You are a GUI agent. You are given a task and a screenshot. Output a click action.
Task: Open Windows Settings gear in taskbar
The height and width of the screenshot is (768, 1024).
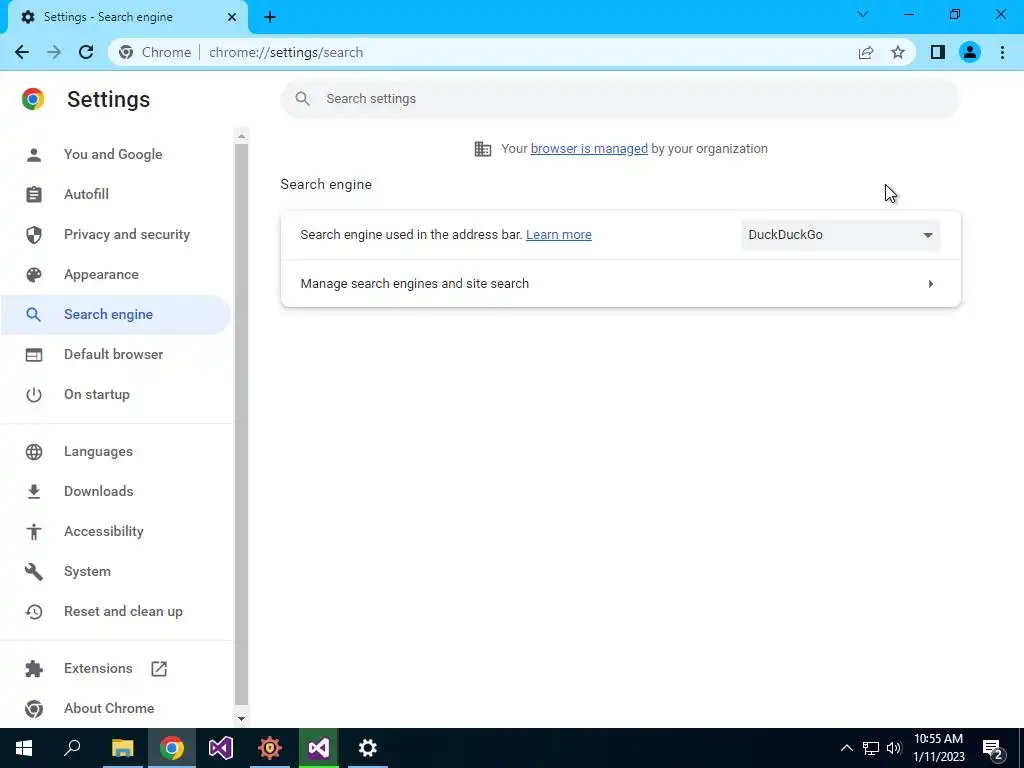pos(368,748)
